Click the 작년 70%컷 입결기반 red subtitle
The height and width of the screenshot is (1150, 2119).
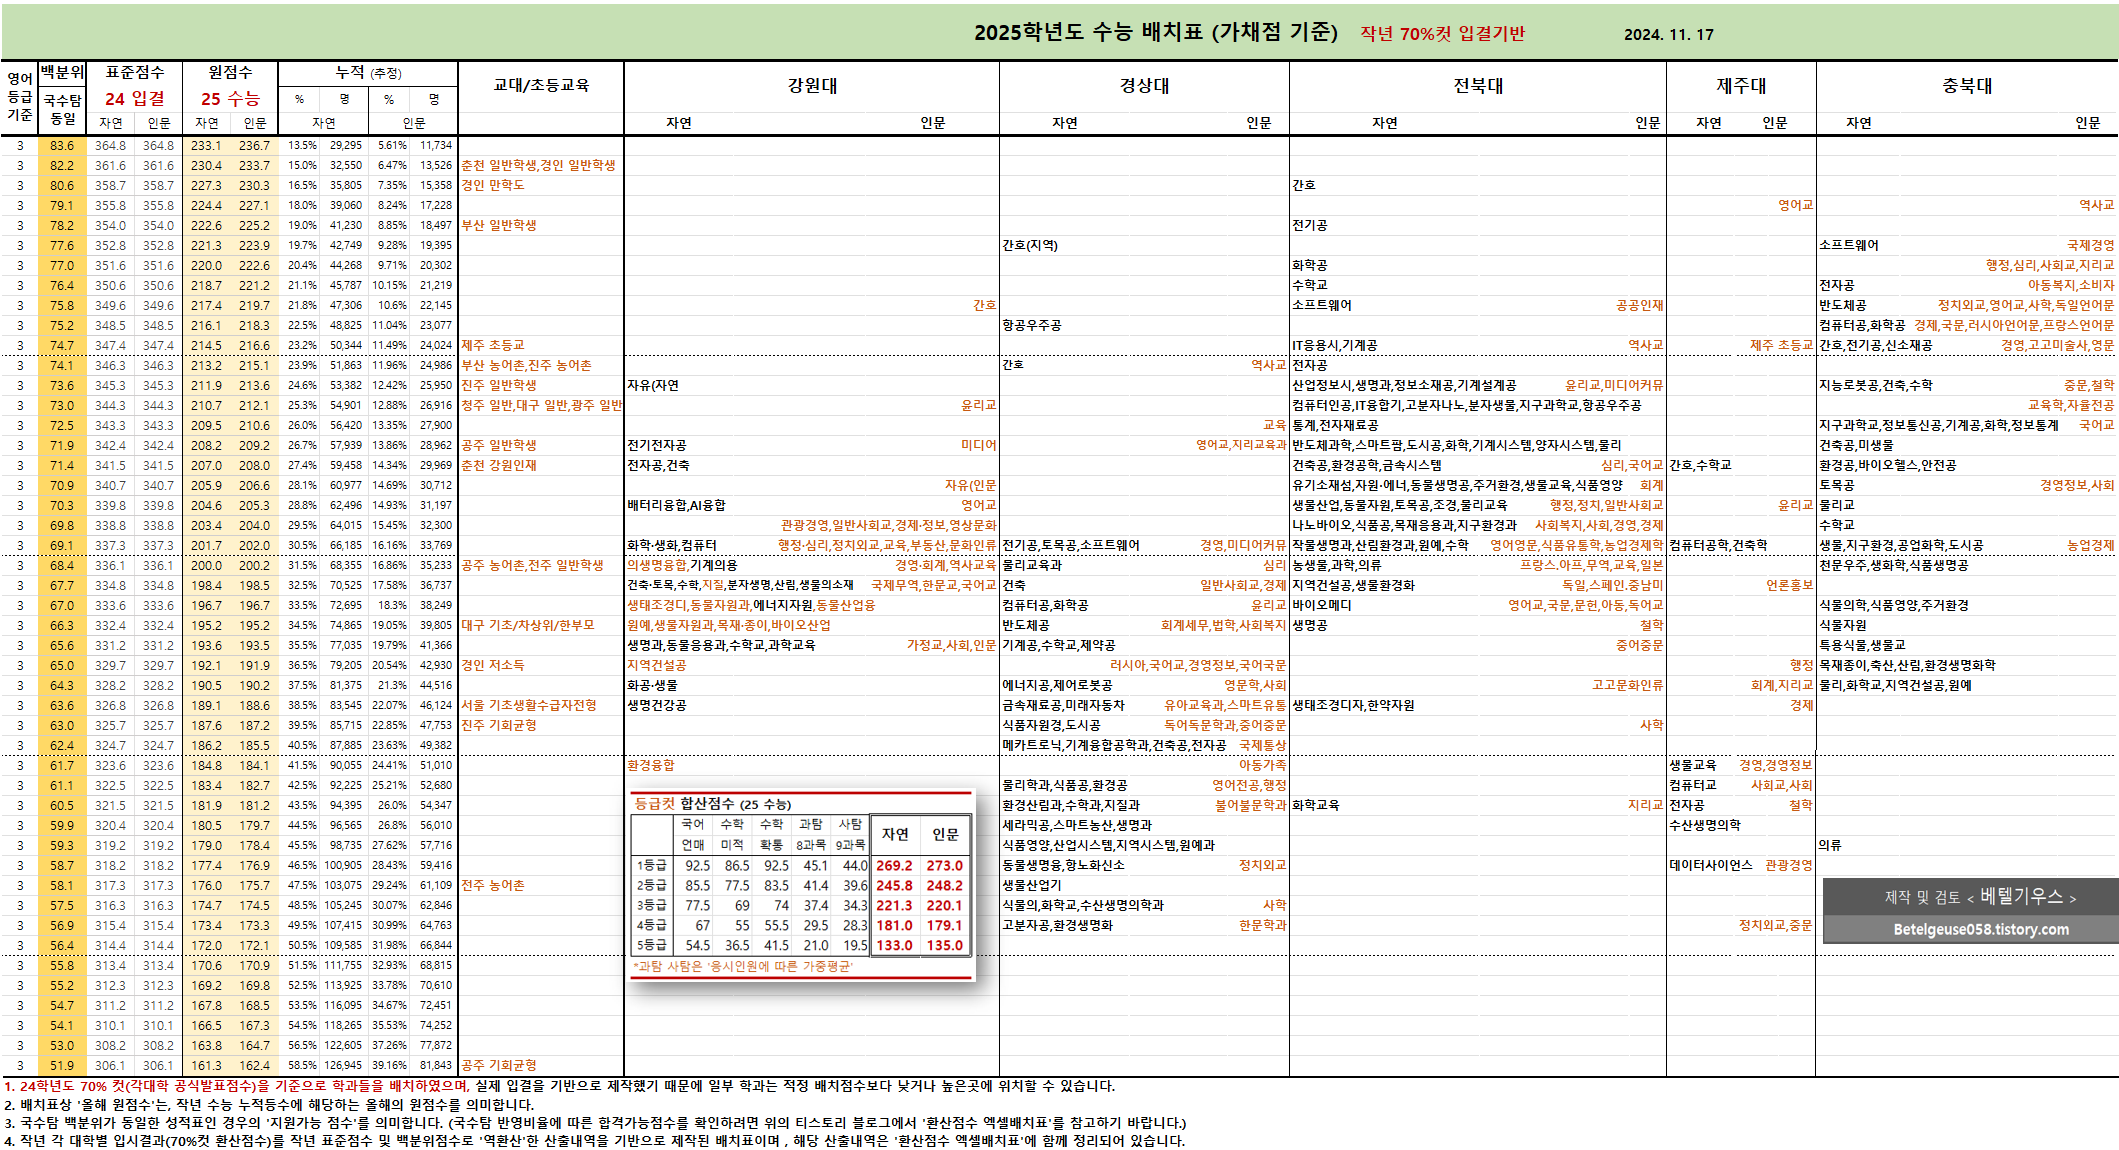(1441, 33)
